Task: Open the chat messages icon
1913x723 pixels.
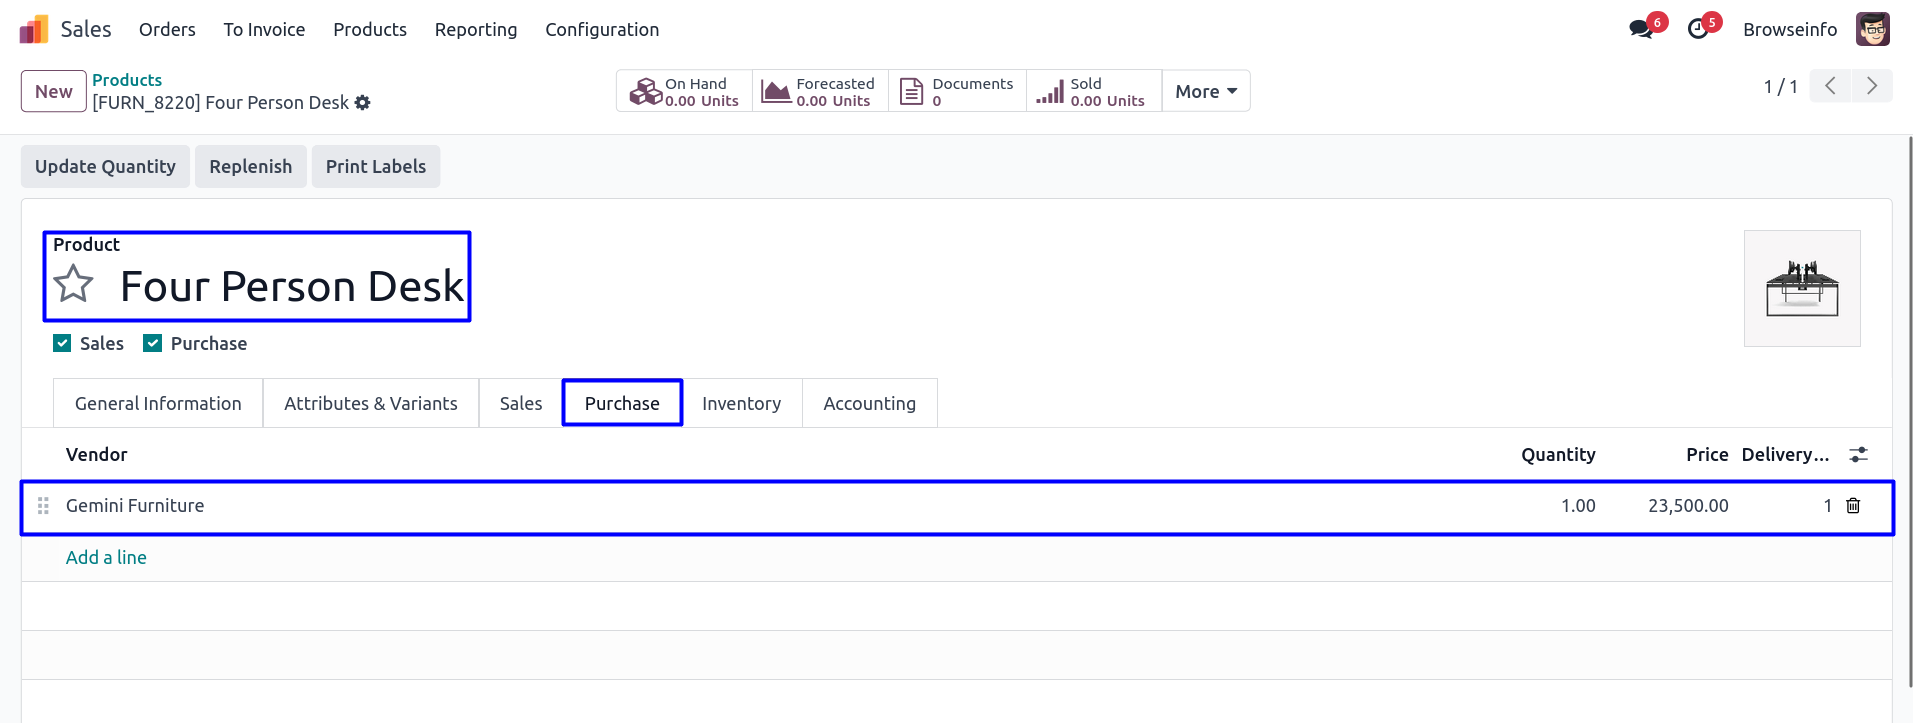Action: pyautogui.click(x=1641, y=29)
